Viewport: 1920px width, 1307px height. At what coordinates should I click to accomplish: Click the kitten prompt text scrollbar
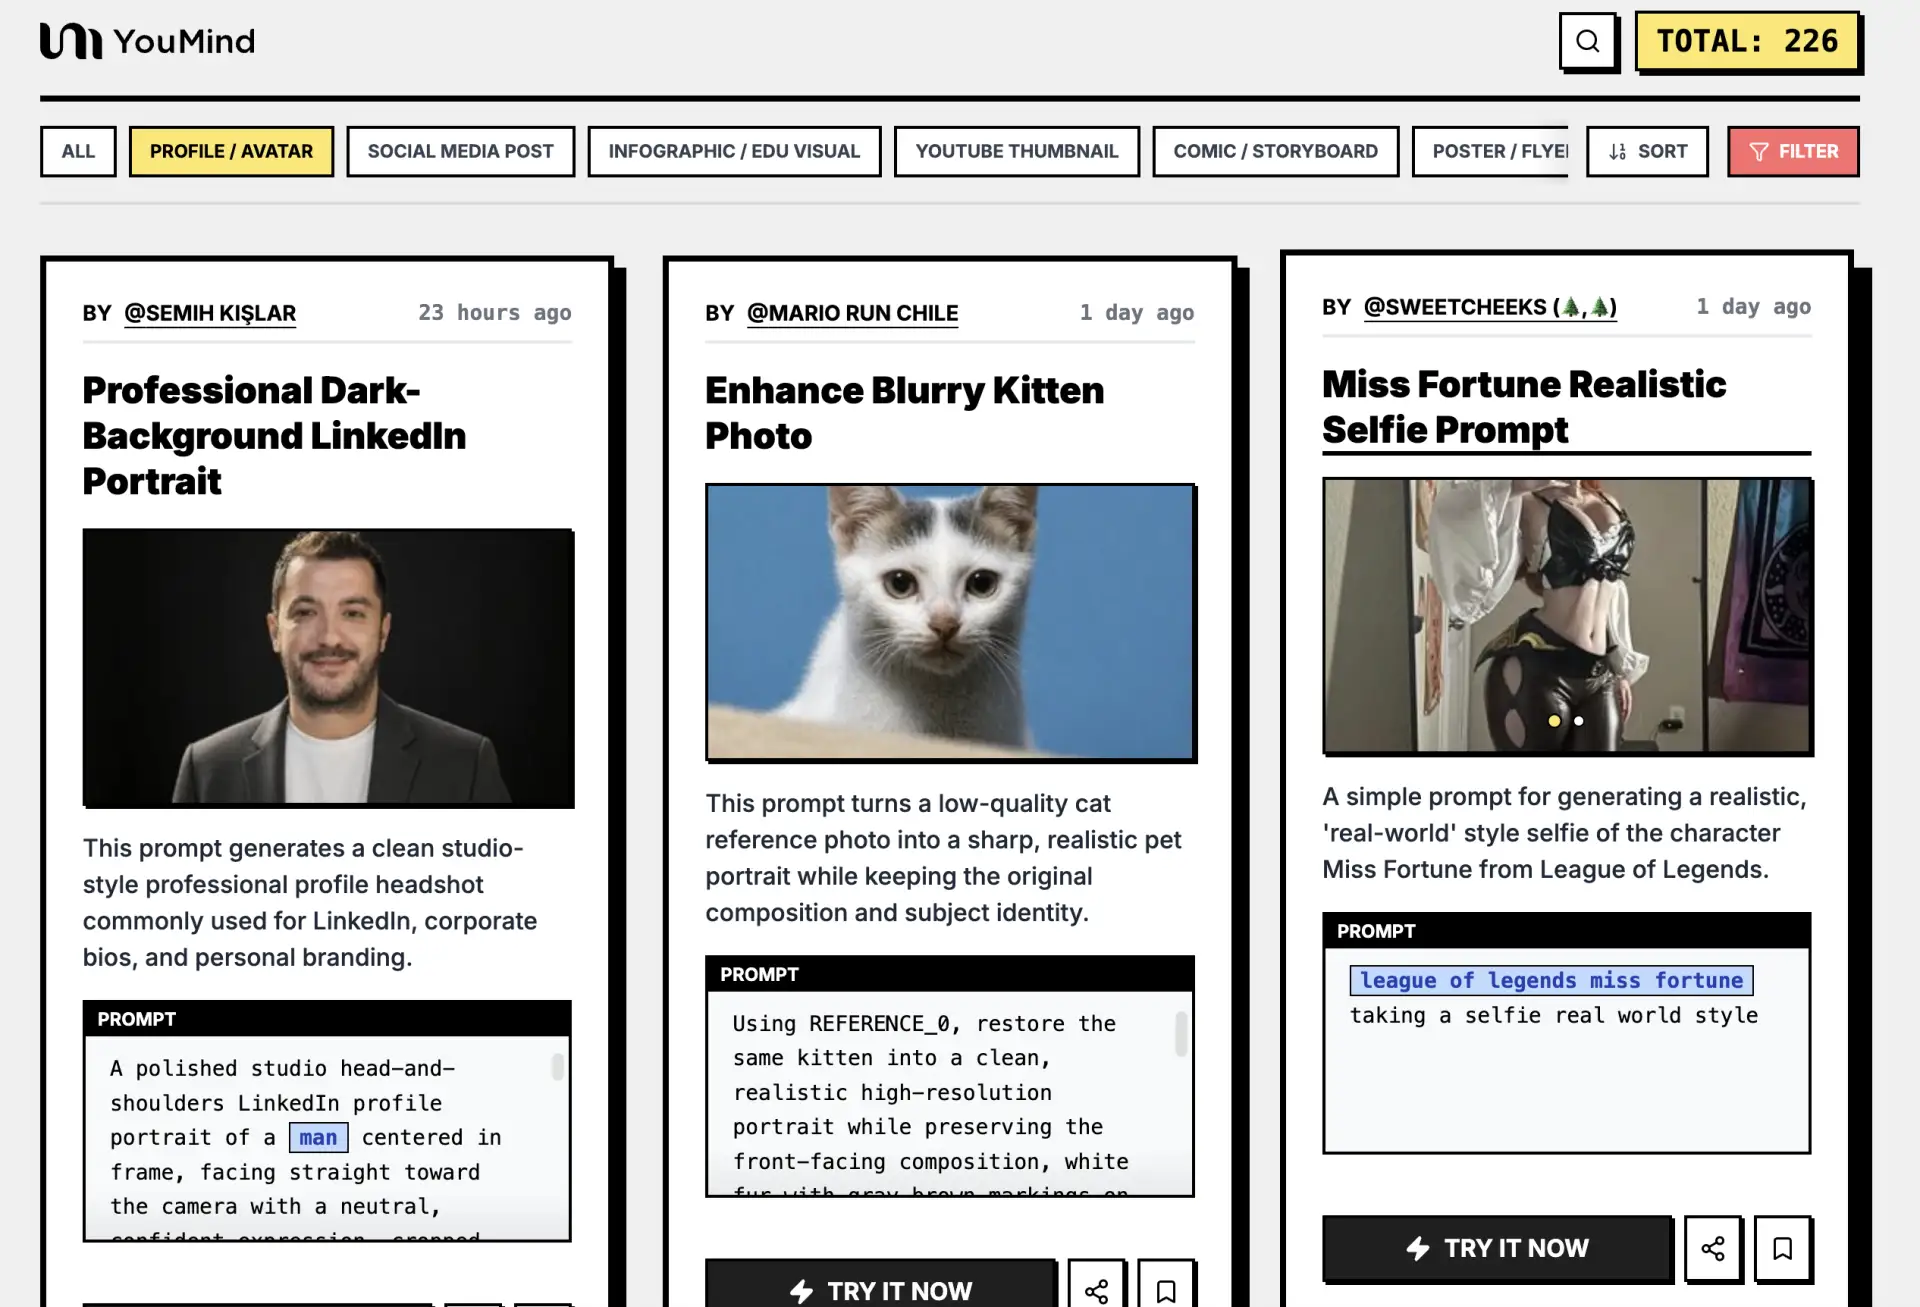pos(1181,1034)
